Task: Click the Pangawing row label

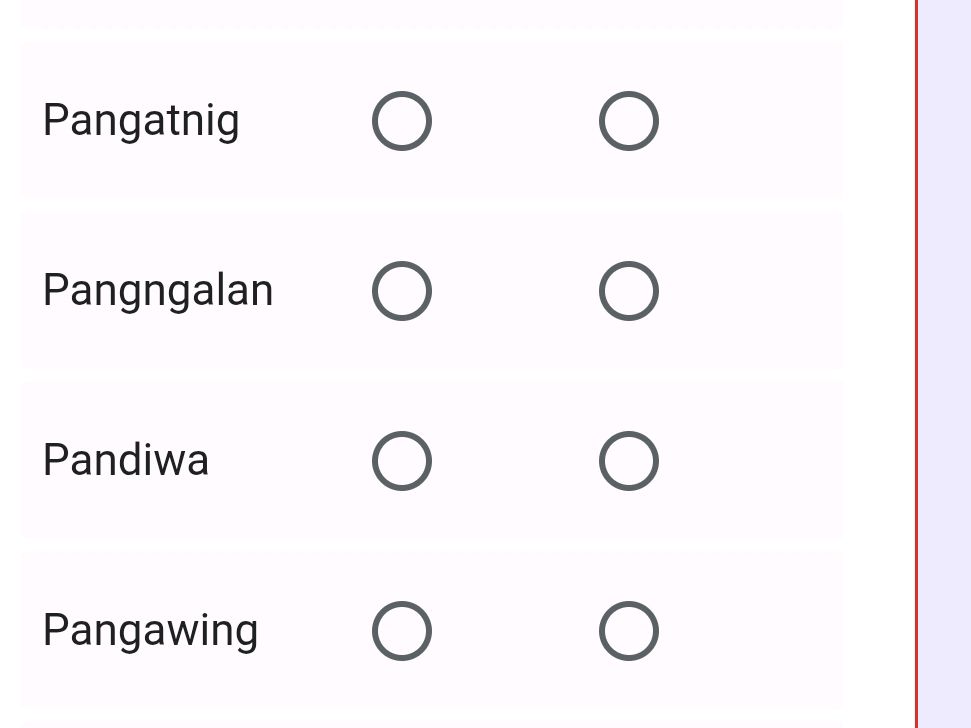Action: [150, 630]
